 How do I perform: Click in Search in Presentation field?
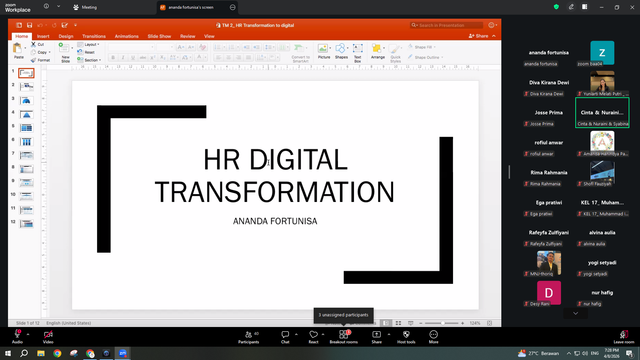[447, 25]
